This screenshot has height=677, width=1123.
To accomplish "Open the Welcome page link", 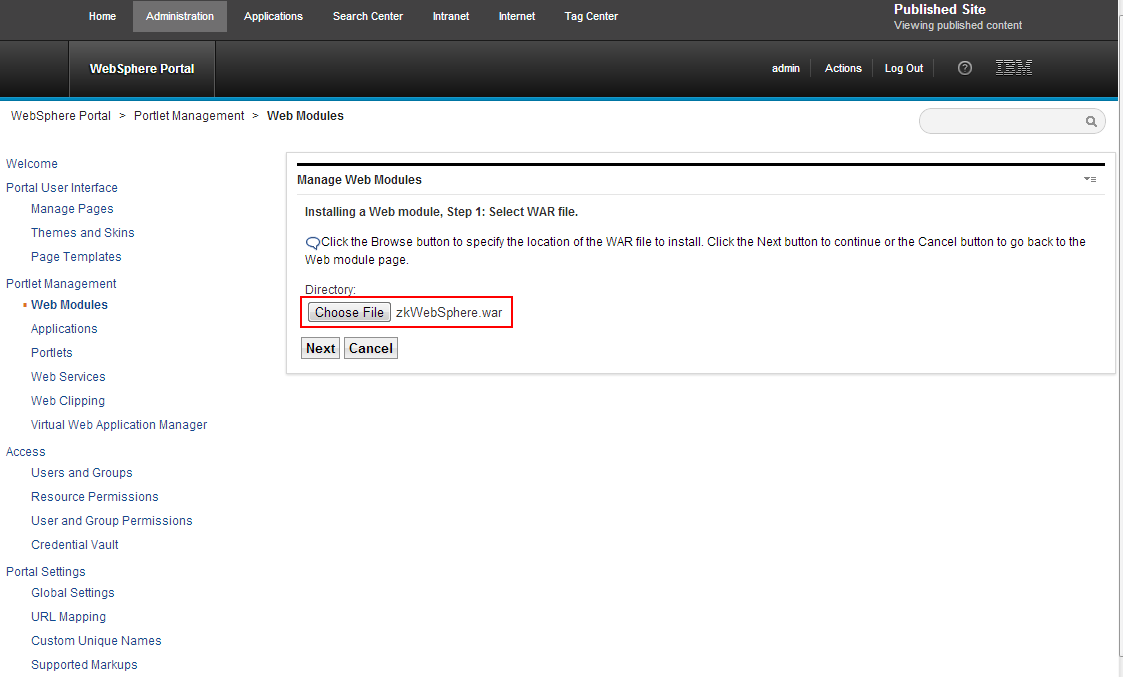I will click(32, 164).
